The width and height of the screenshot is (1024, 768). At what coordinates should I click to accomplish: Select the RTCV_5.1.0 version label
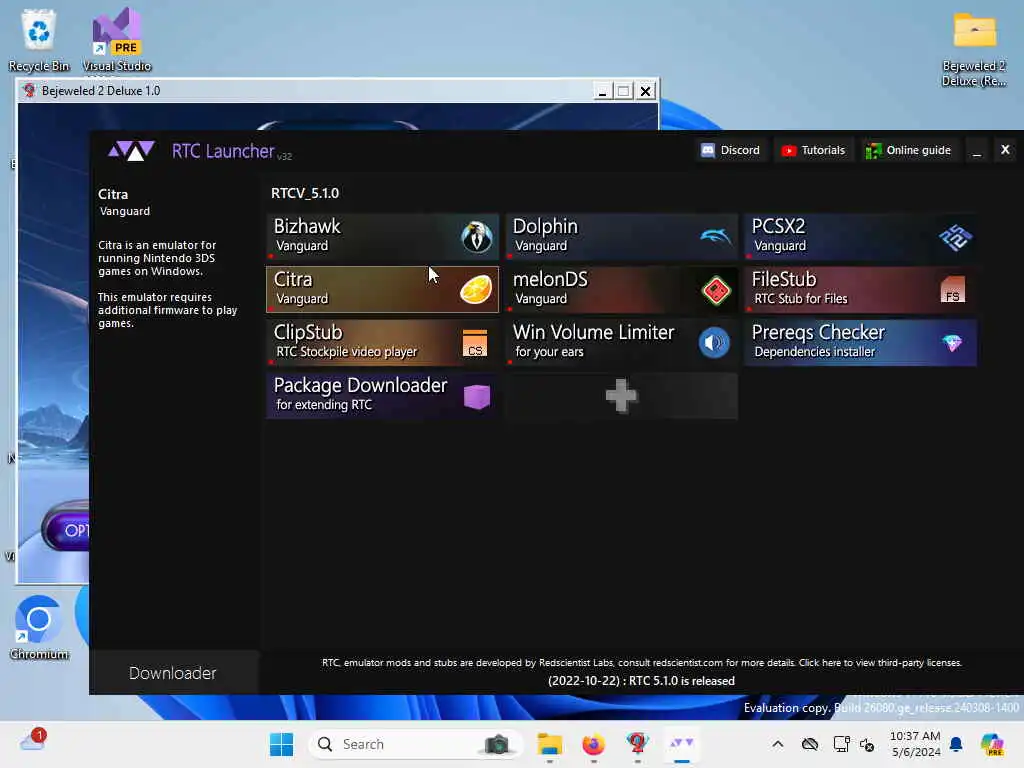click(305, 193)
